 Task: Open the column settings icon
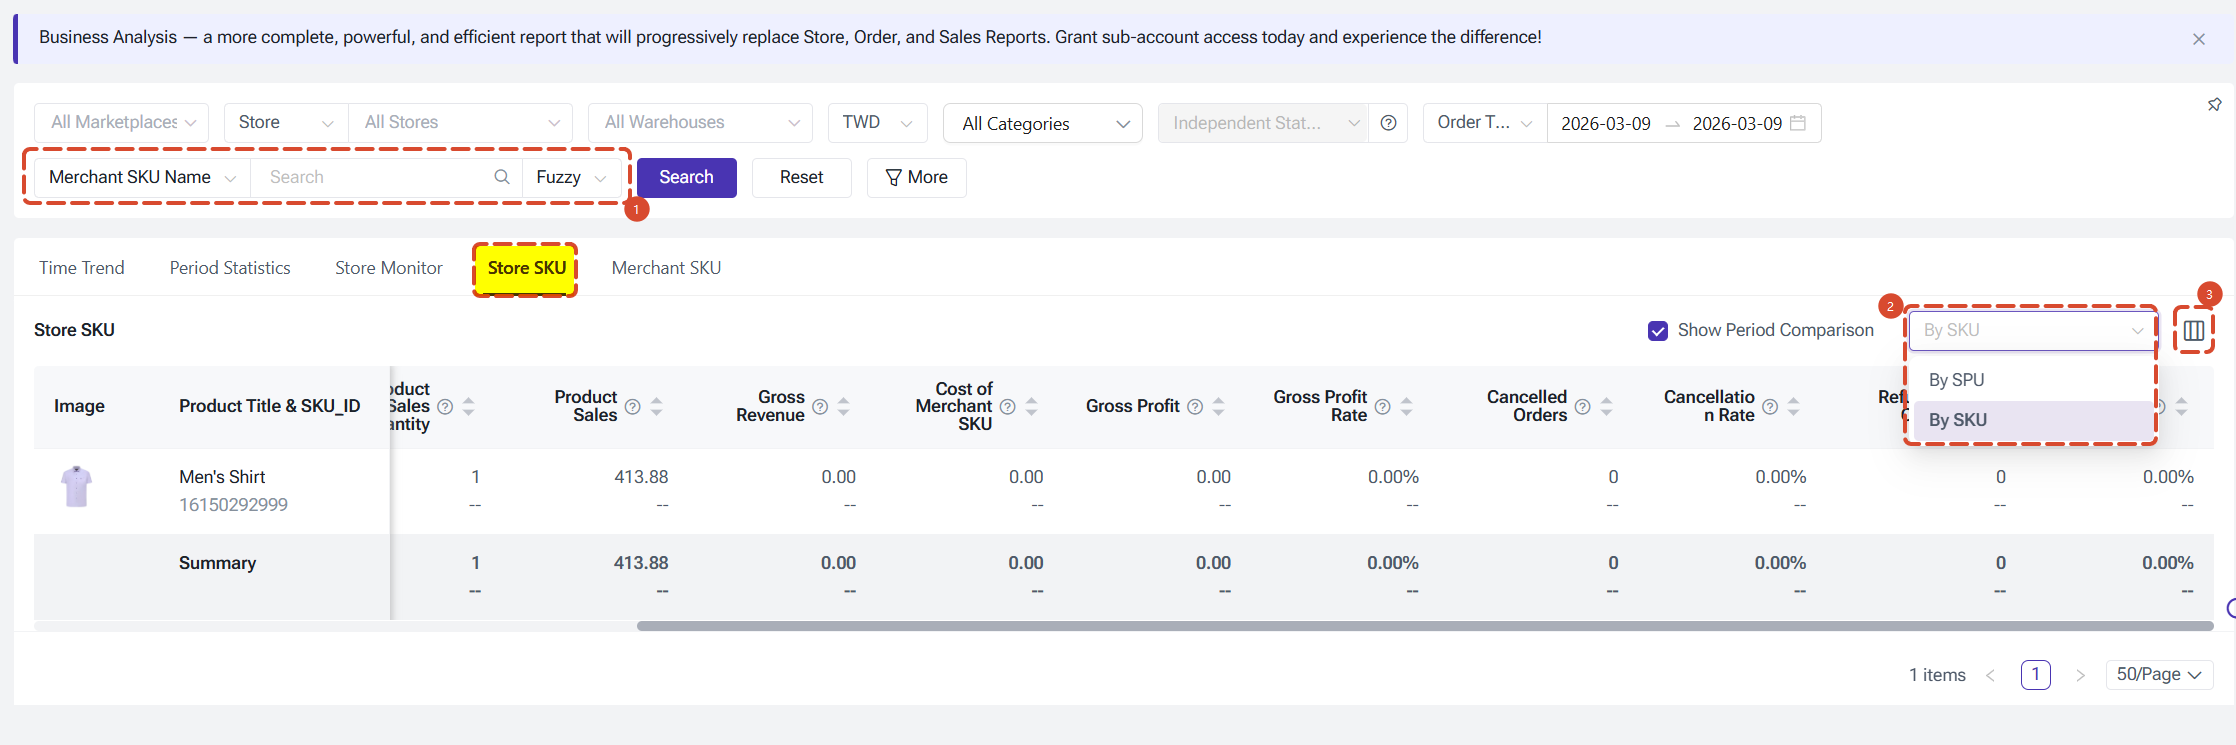(2194, 330)
